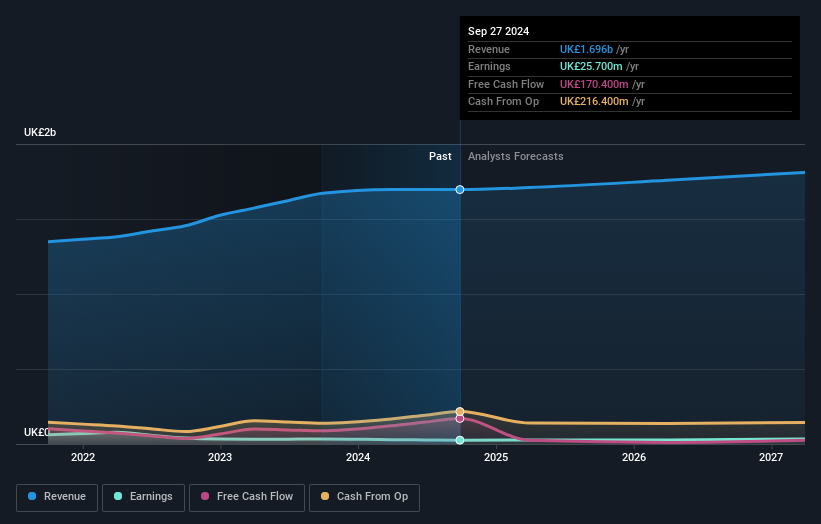Click the UK£2b y-axis label
821x524 pixels.
pos(40,132)
